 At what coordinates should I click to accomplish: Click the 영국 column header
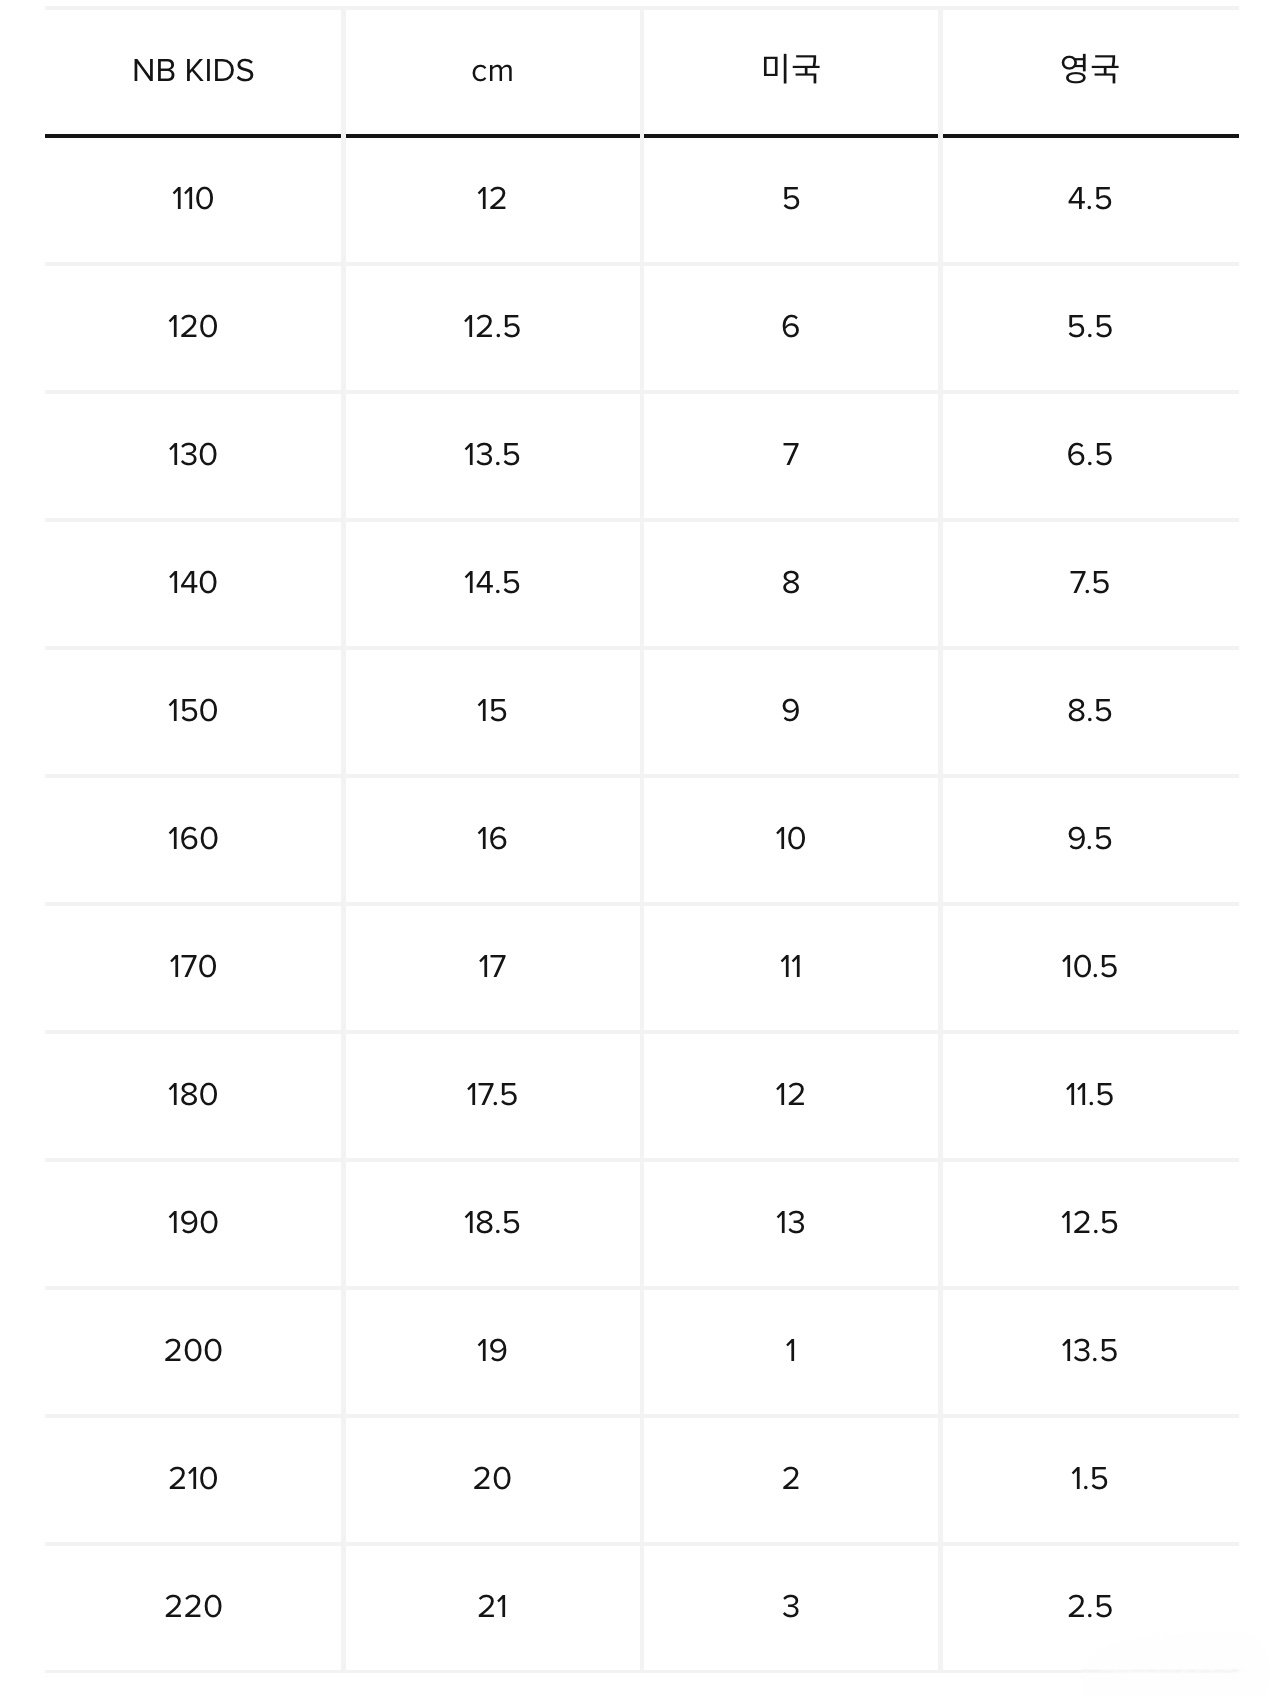1090,71
